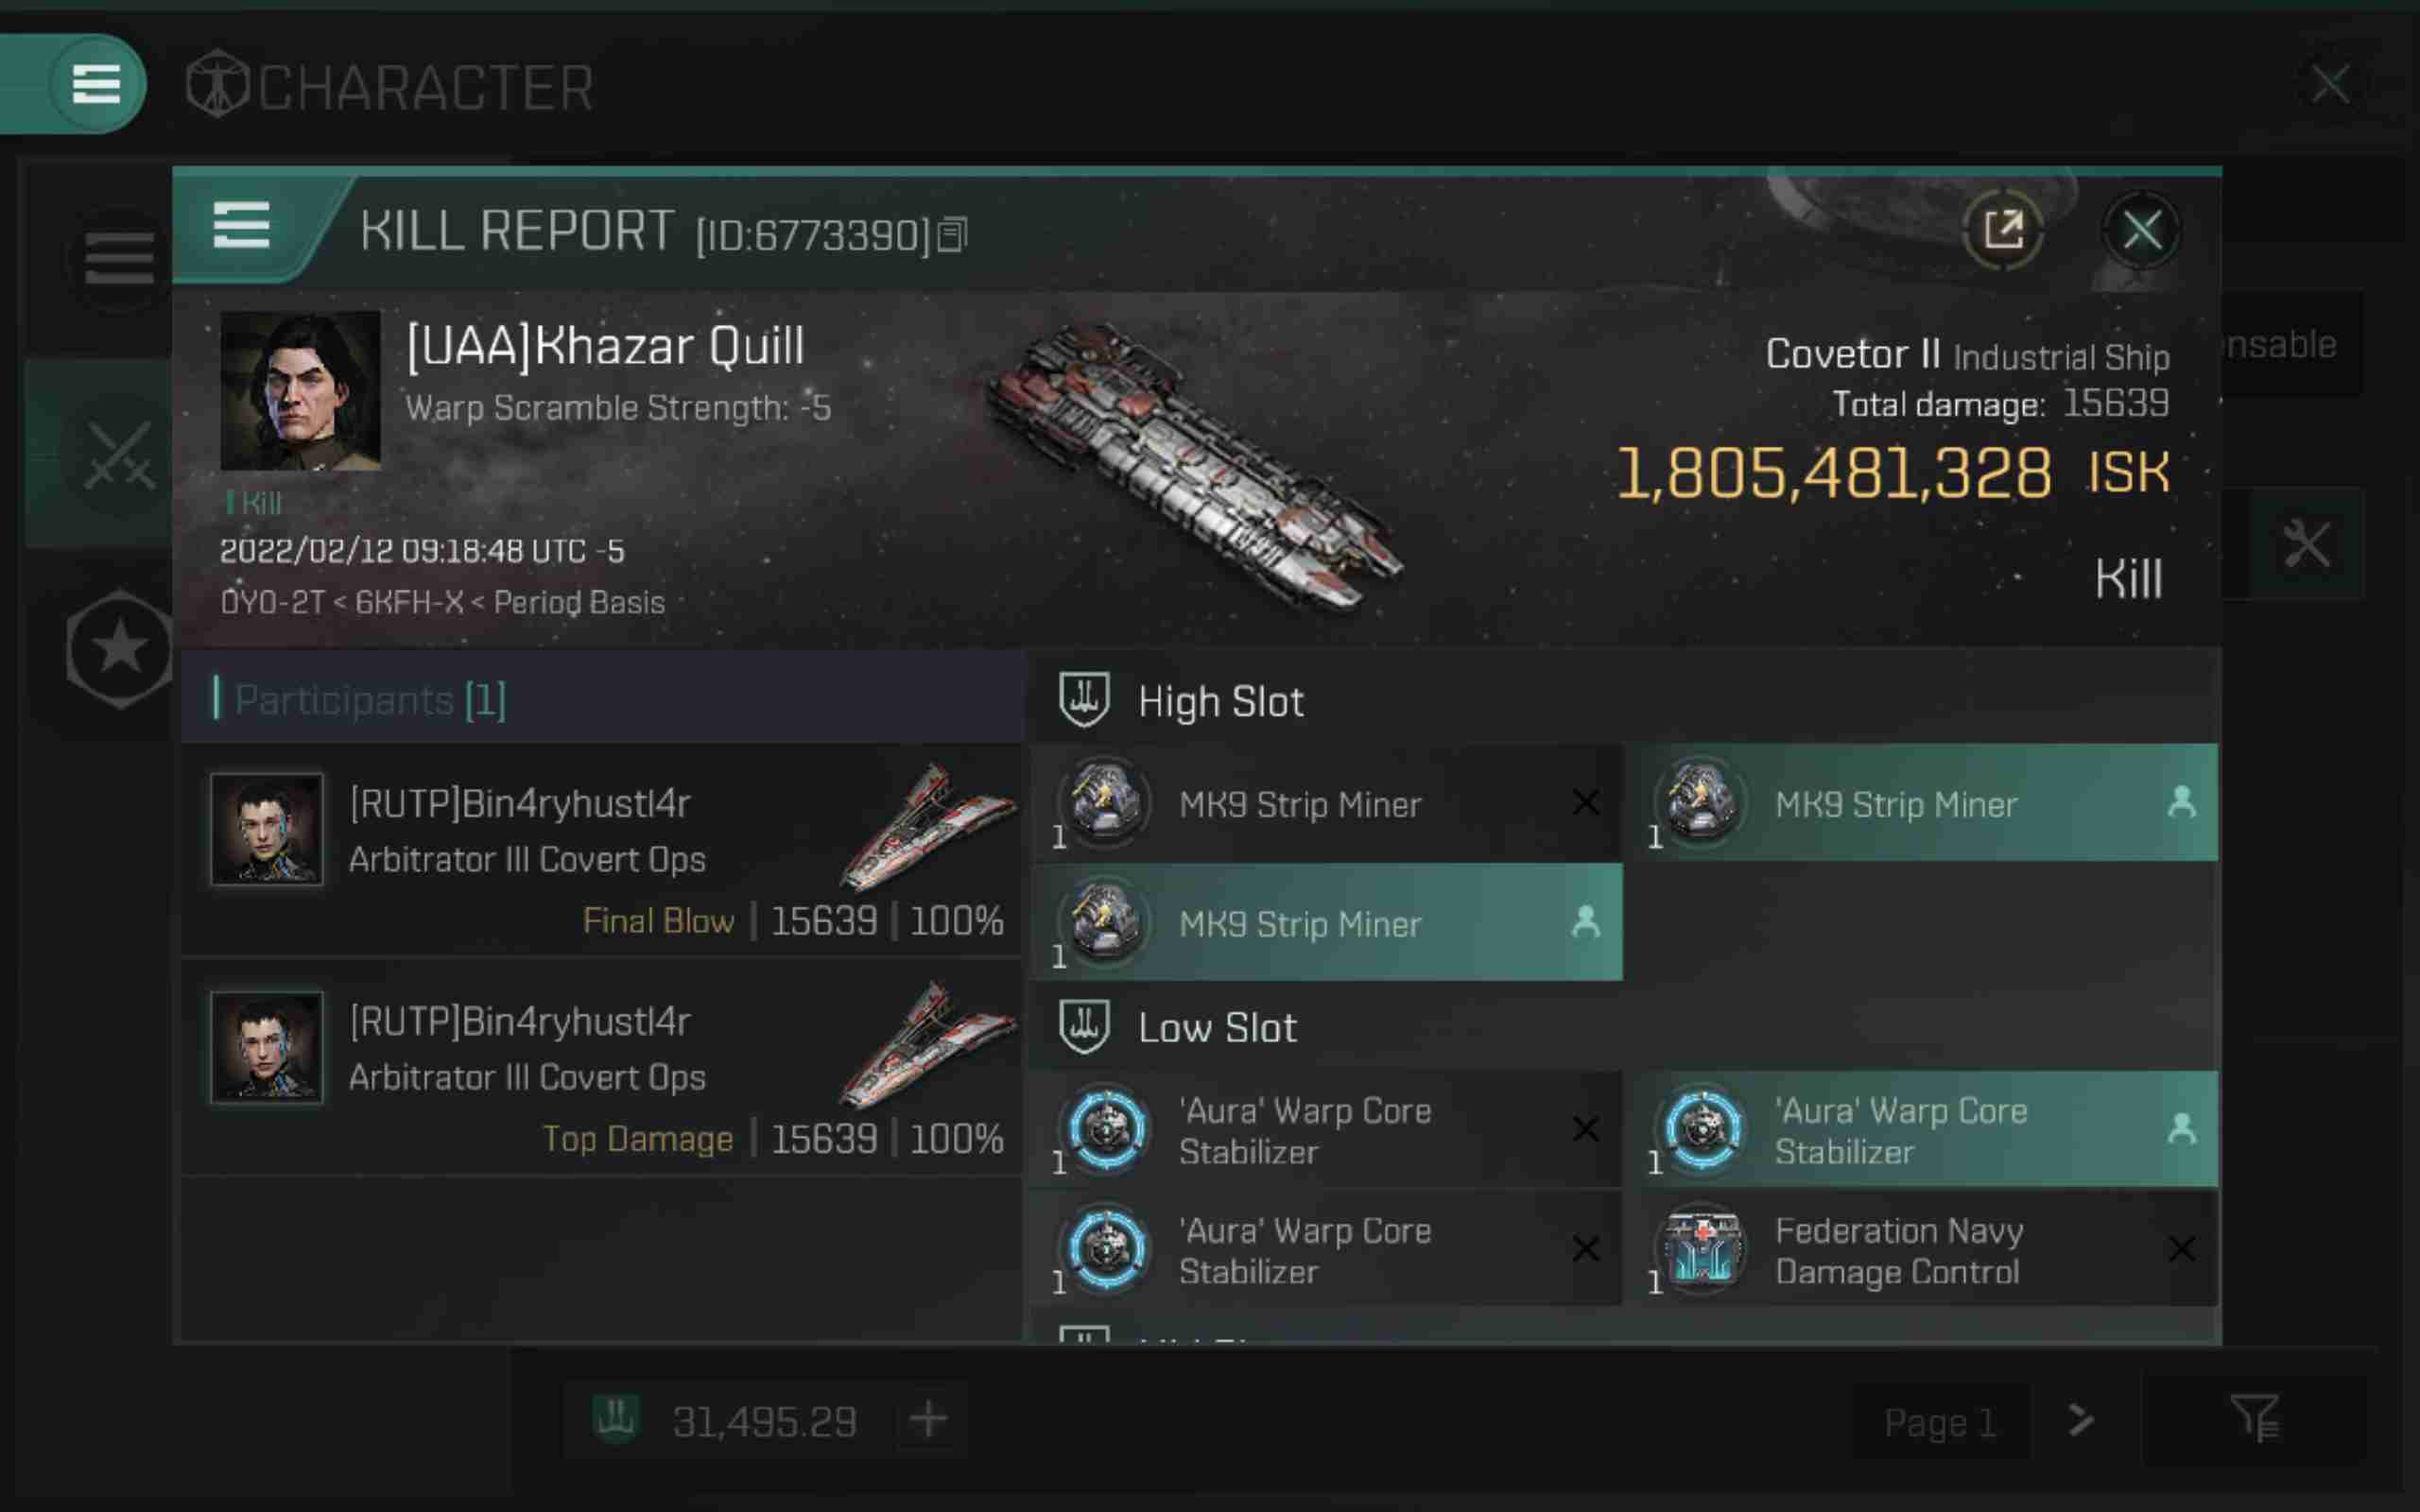Dismiss the MK9 Strip Miner top-right item
This screenshot has height=1512, width=2420.
2180,803
